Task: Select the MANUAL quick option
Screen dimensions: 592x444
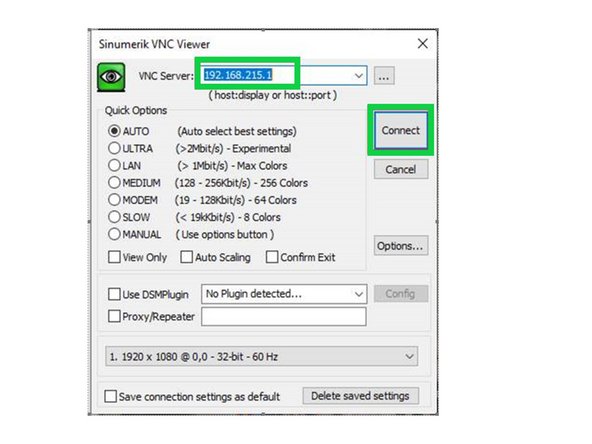Action: pos(114,234)
